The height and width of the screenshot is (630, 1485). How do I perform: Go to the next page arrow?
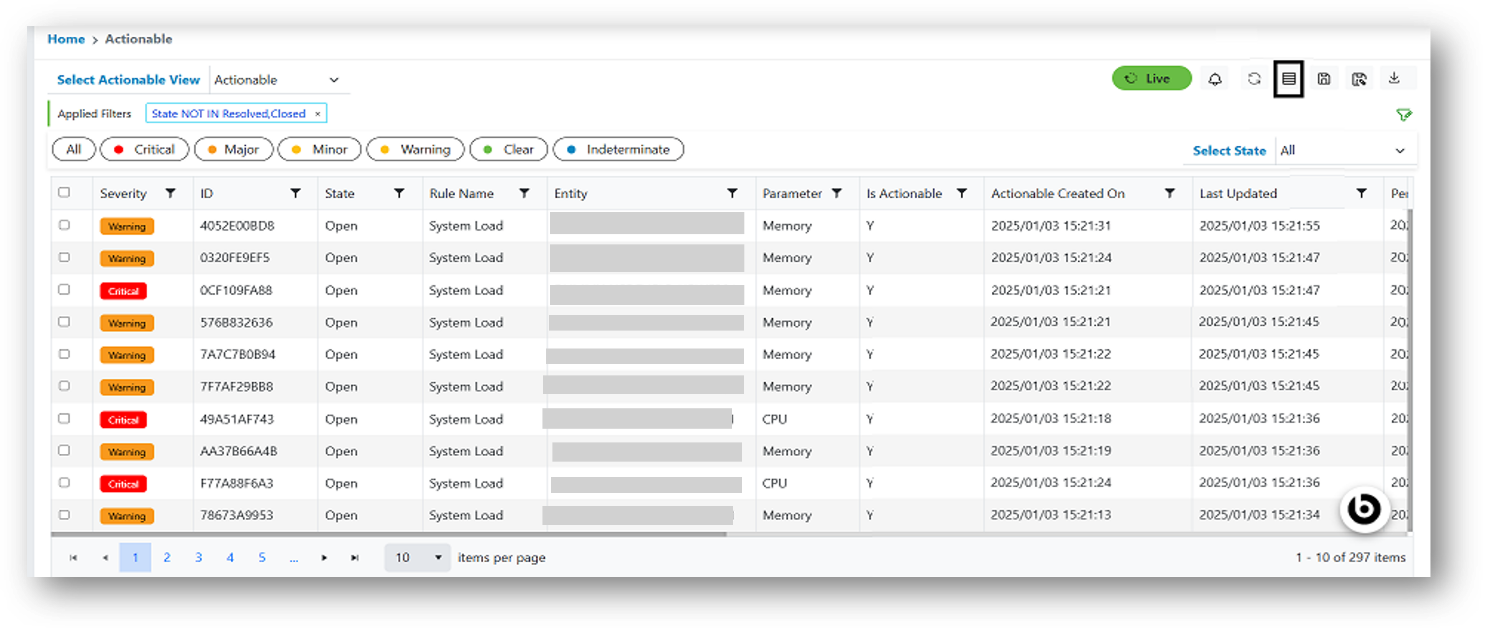point(324,558)
